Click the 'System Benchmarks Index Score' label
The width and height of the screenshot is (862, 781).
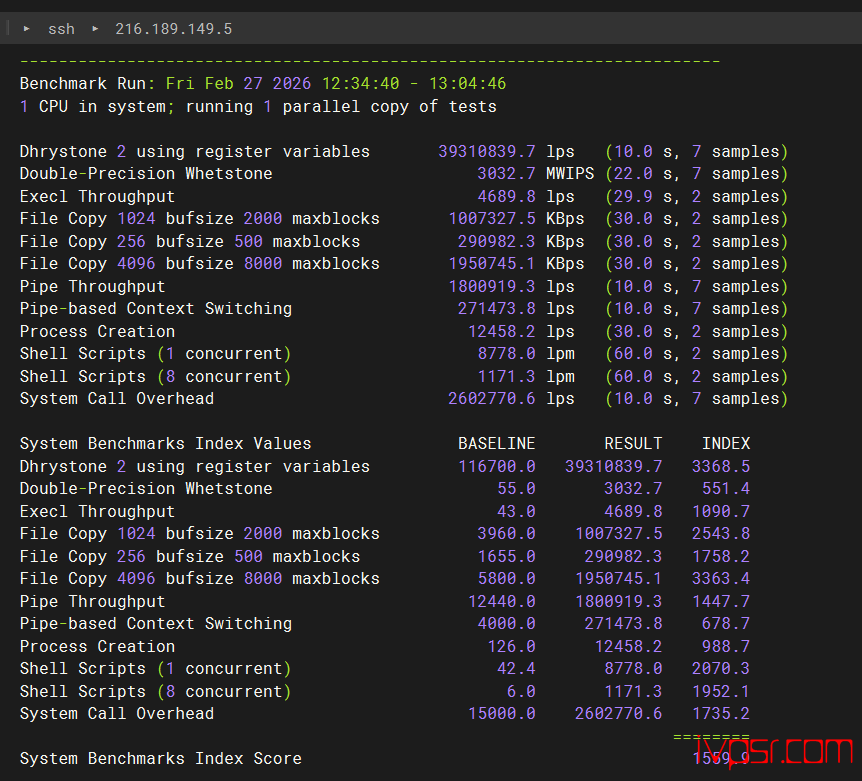(160, 759)
